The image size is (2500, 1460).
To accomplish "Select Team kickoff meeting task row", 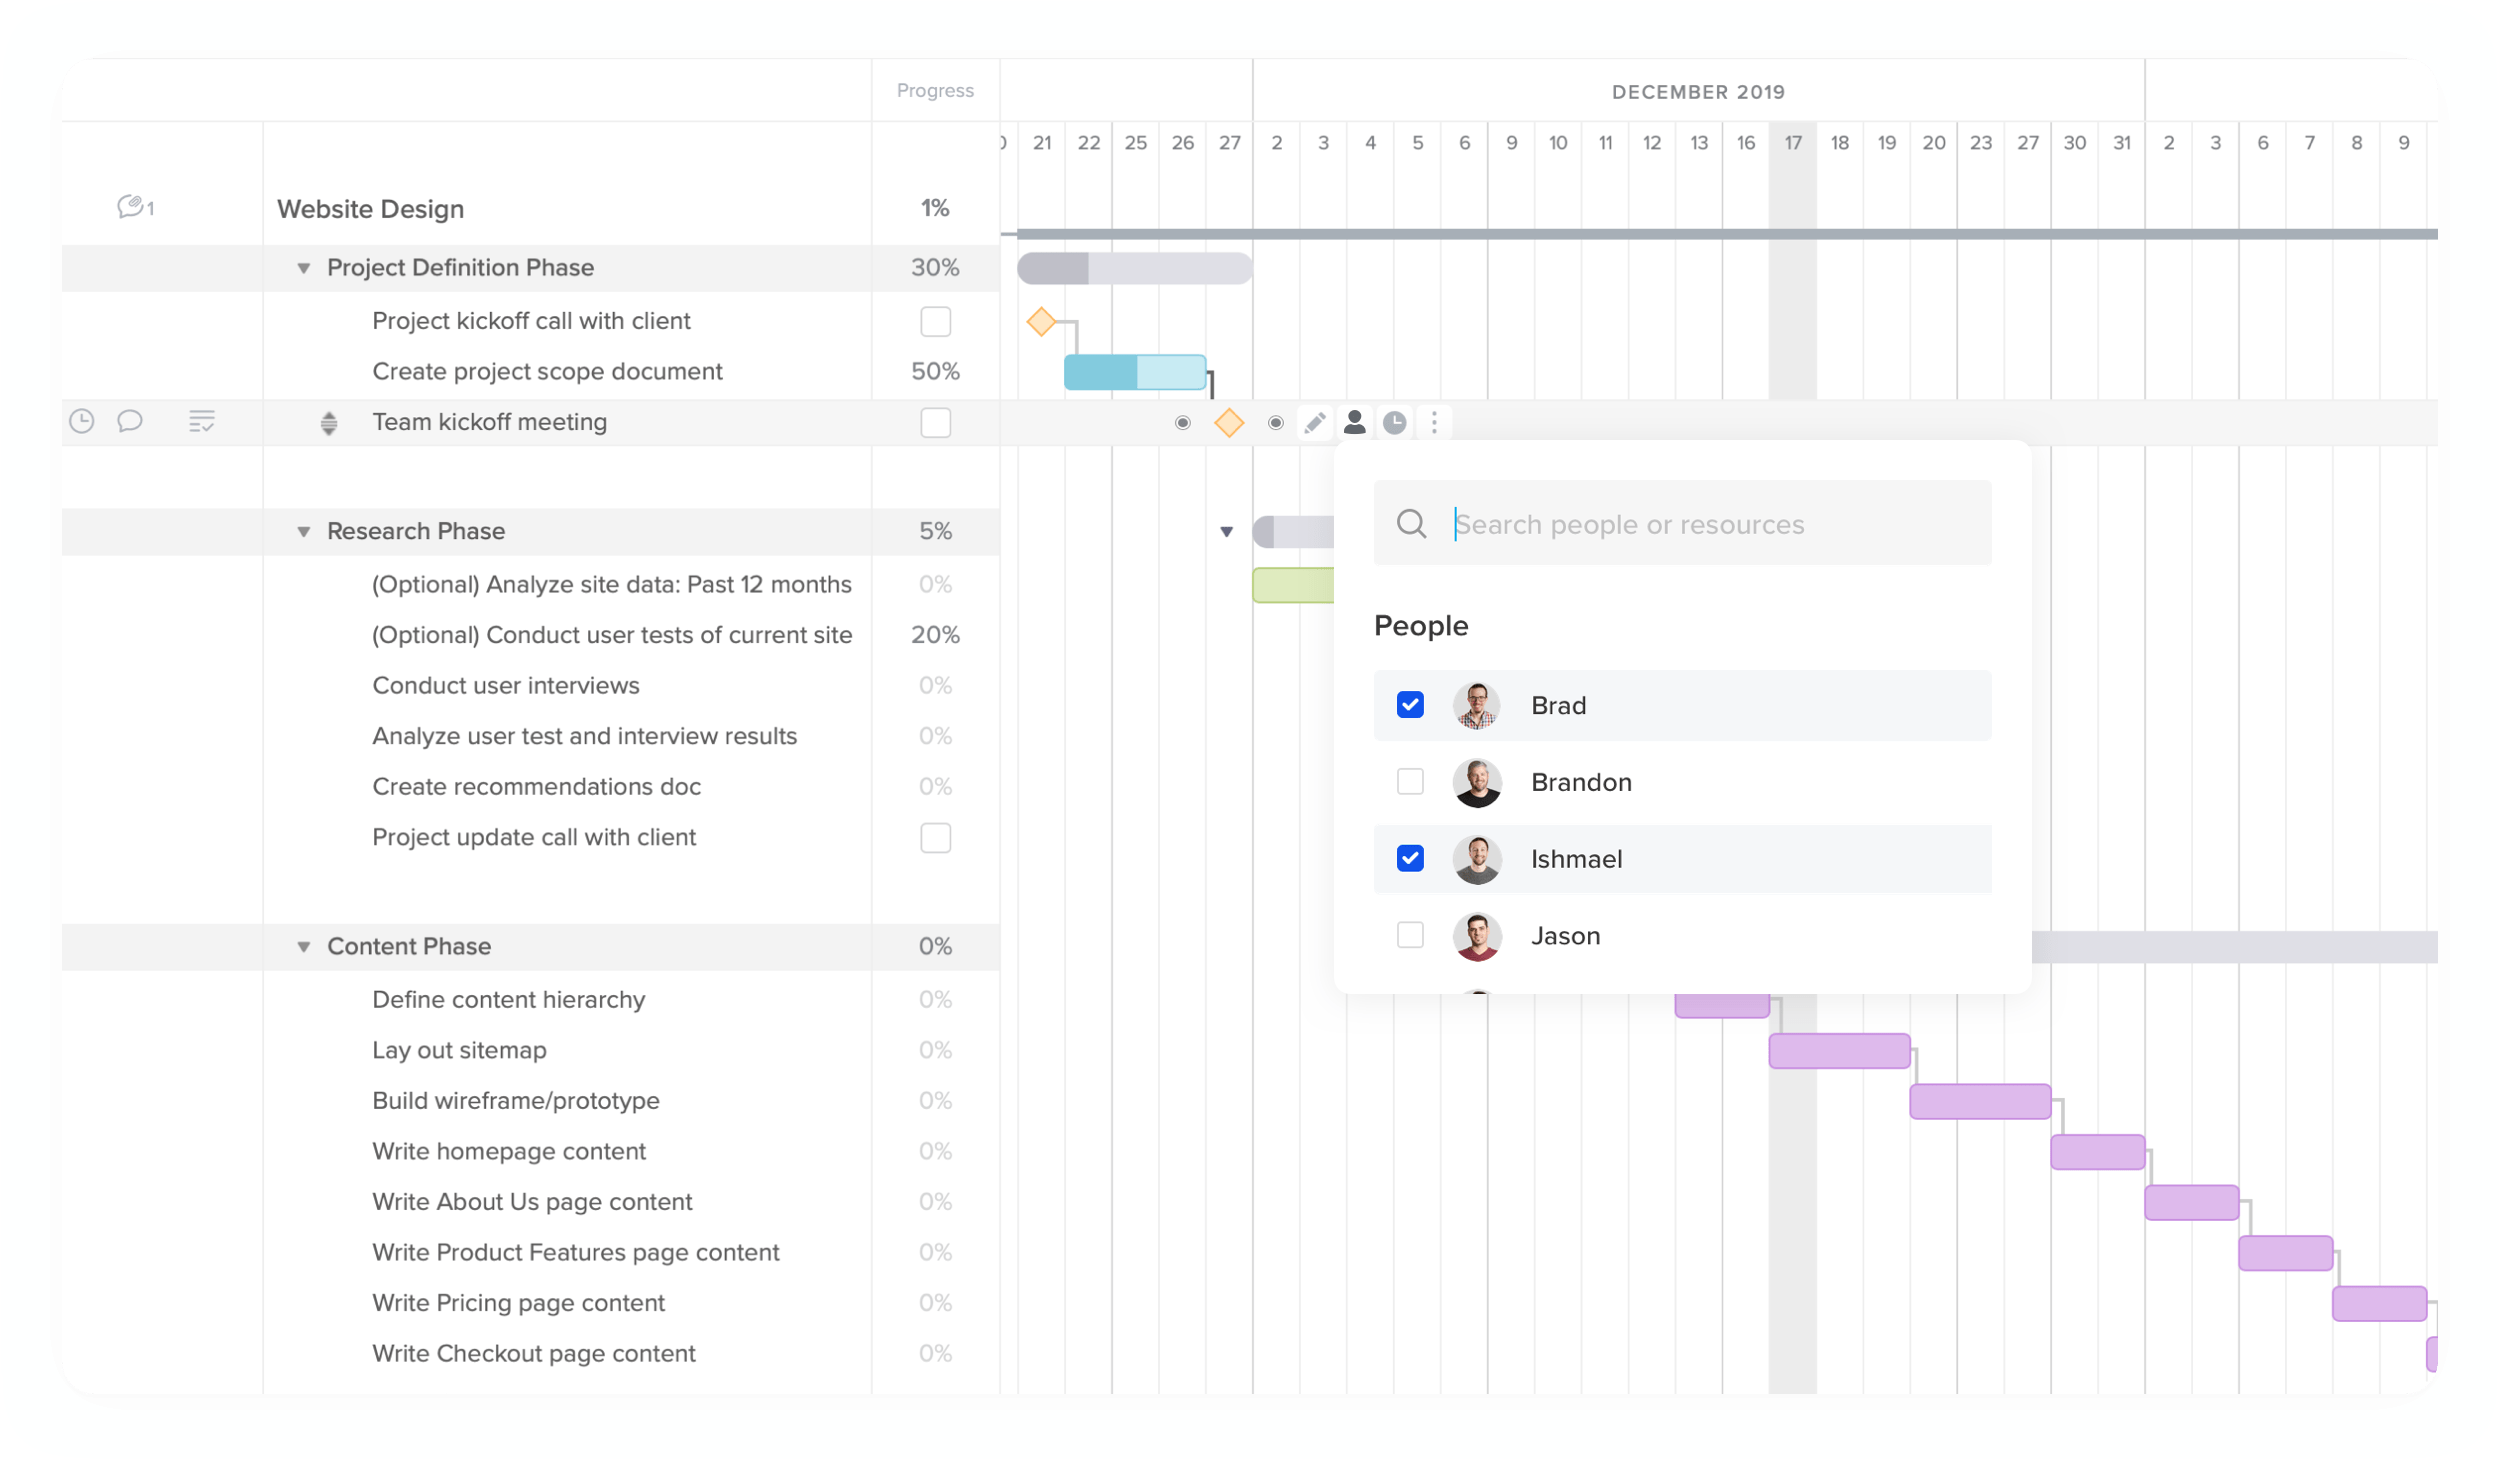I will pyautogui.click(x=490, y=422).
